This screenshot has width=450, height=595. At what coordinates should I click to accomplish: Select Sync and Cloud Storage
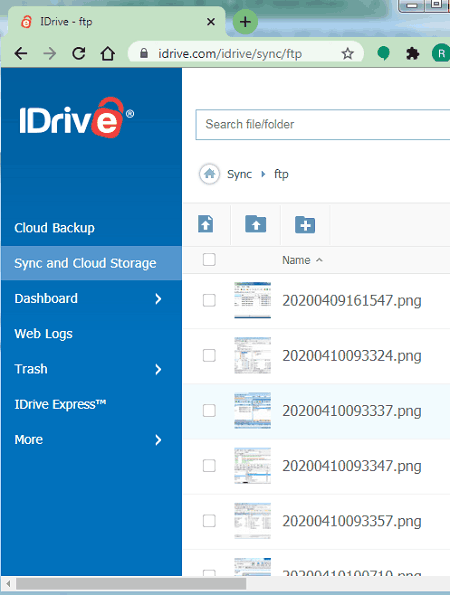pyautogui.click(x=91, y=263)
